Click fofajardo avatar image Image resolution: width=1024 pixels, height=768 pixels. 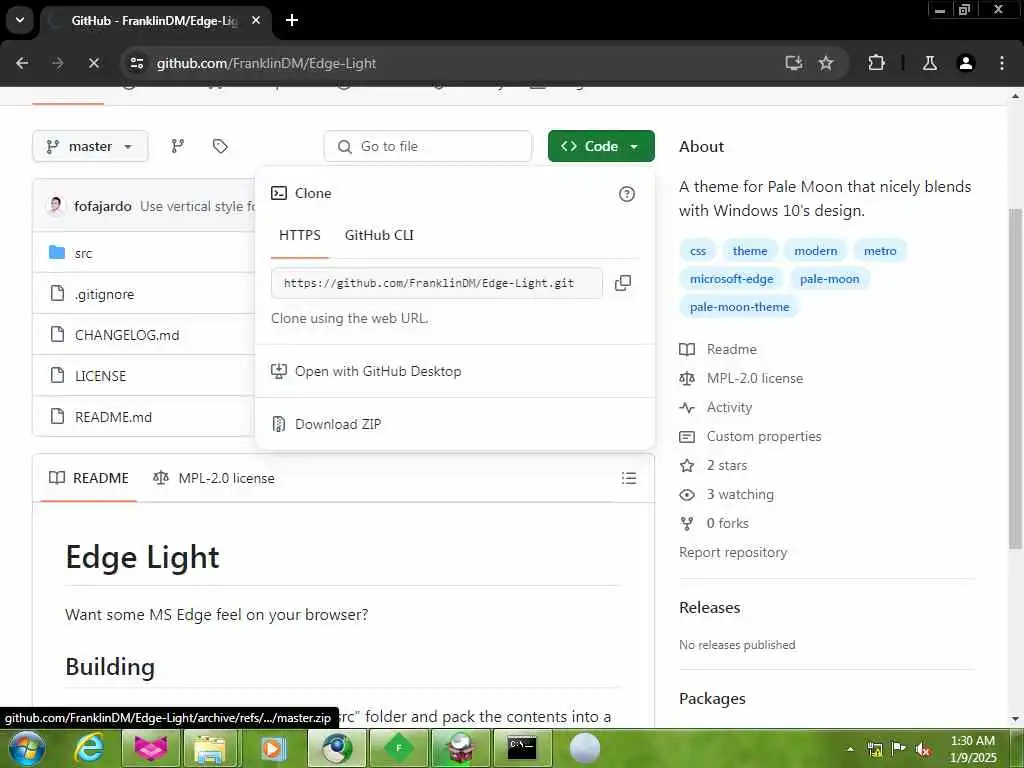56,206
